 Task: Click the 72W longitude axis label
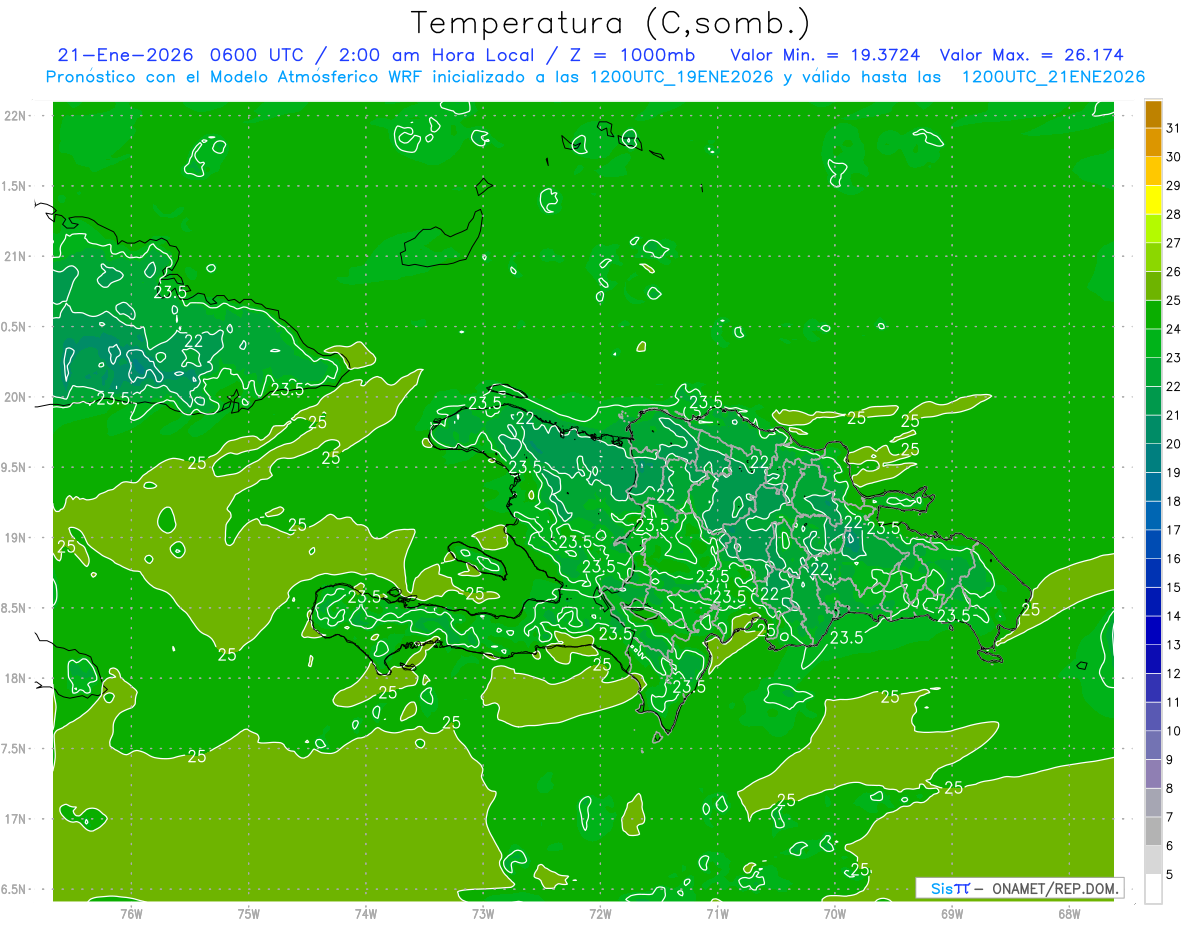(600, 913)
